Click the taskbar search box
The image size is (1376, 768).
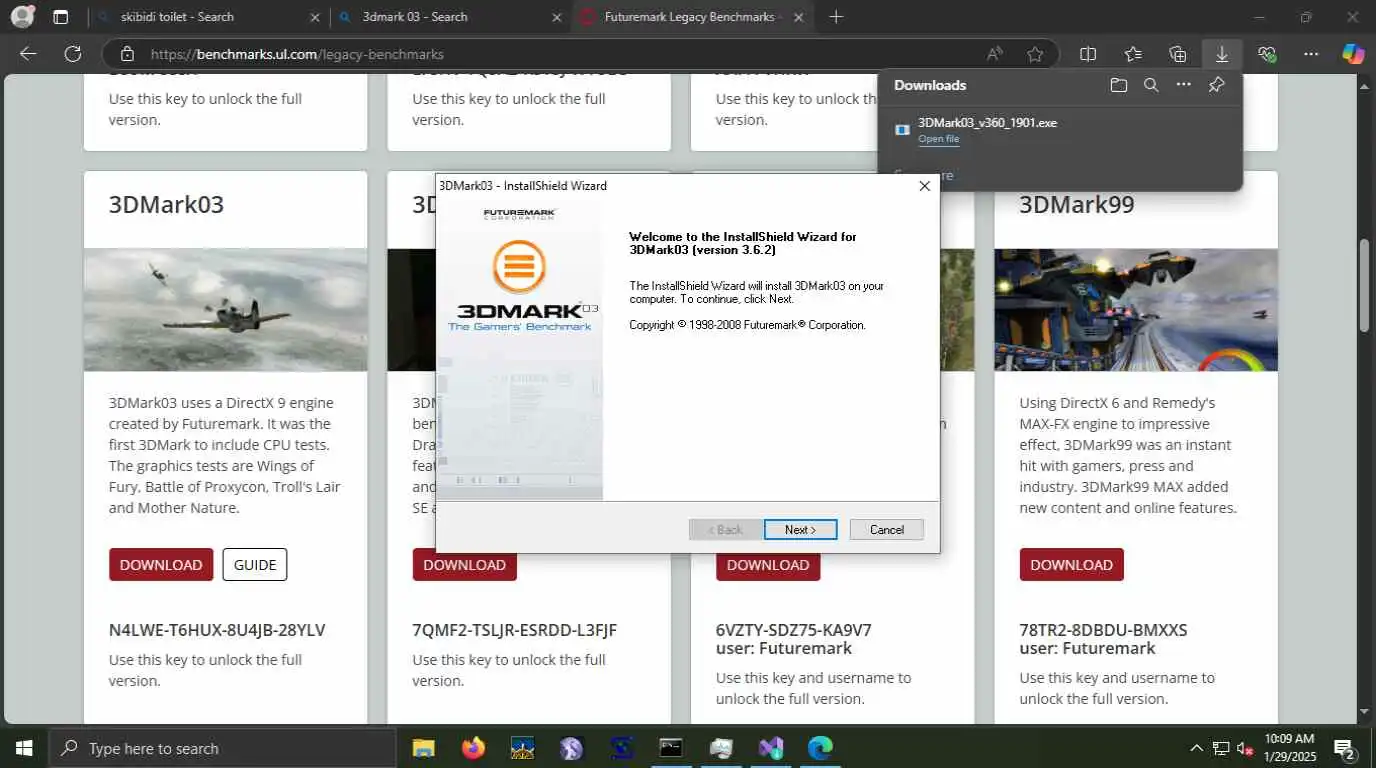pos(222,748)
